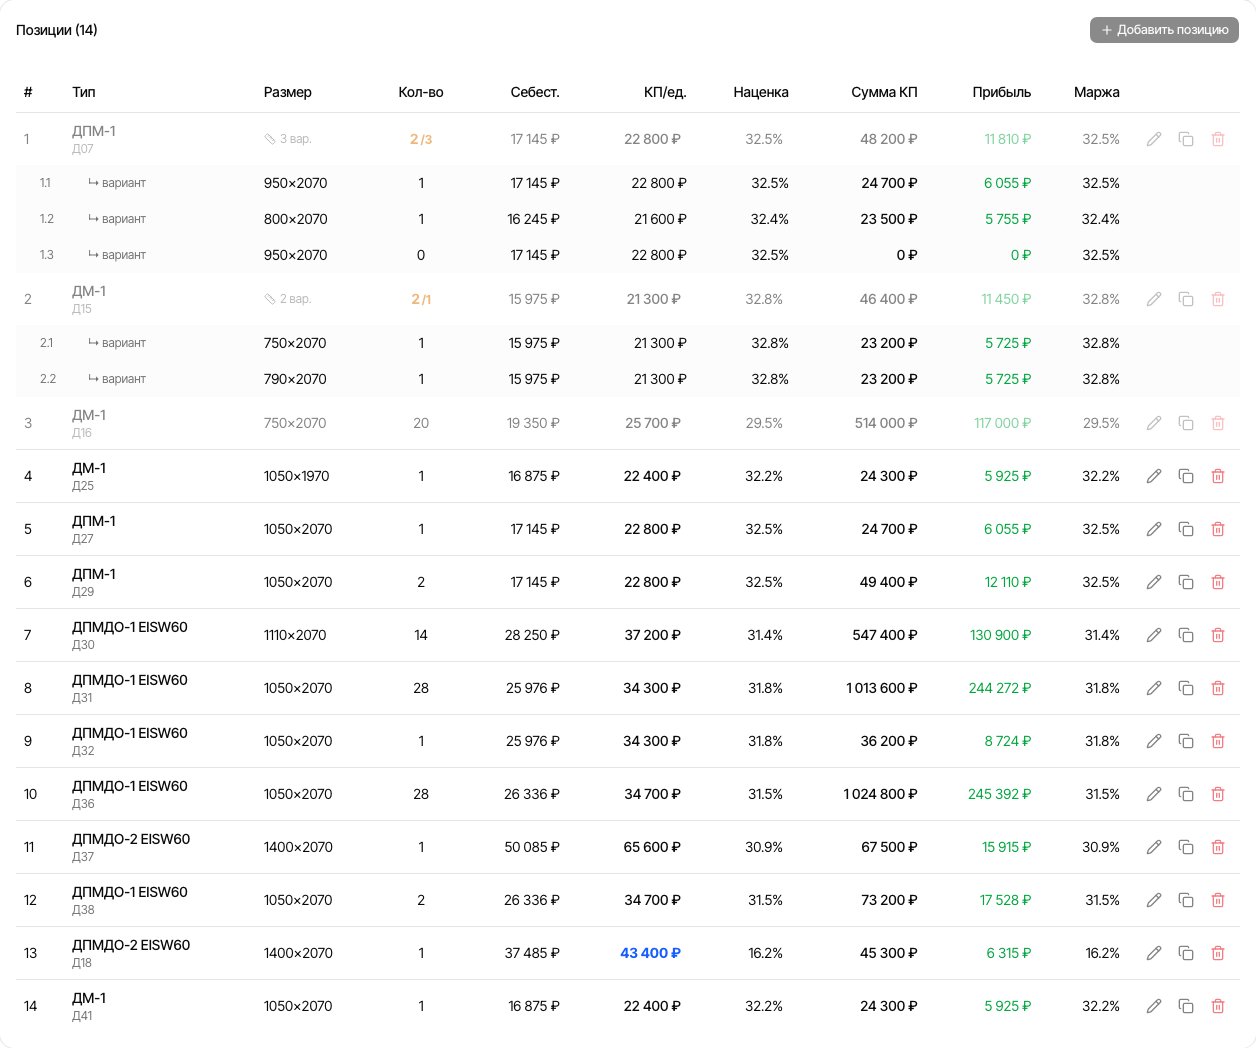Delete position 6 ДПМ-1 Д29
The image size is (1256, 1048).
click(x=1218, y=582)
